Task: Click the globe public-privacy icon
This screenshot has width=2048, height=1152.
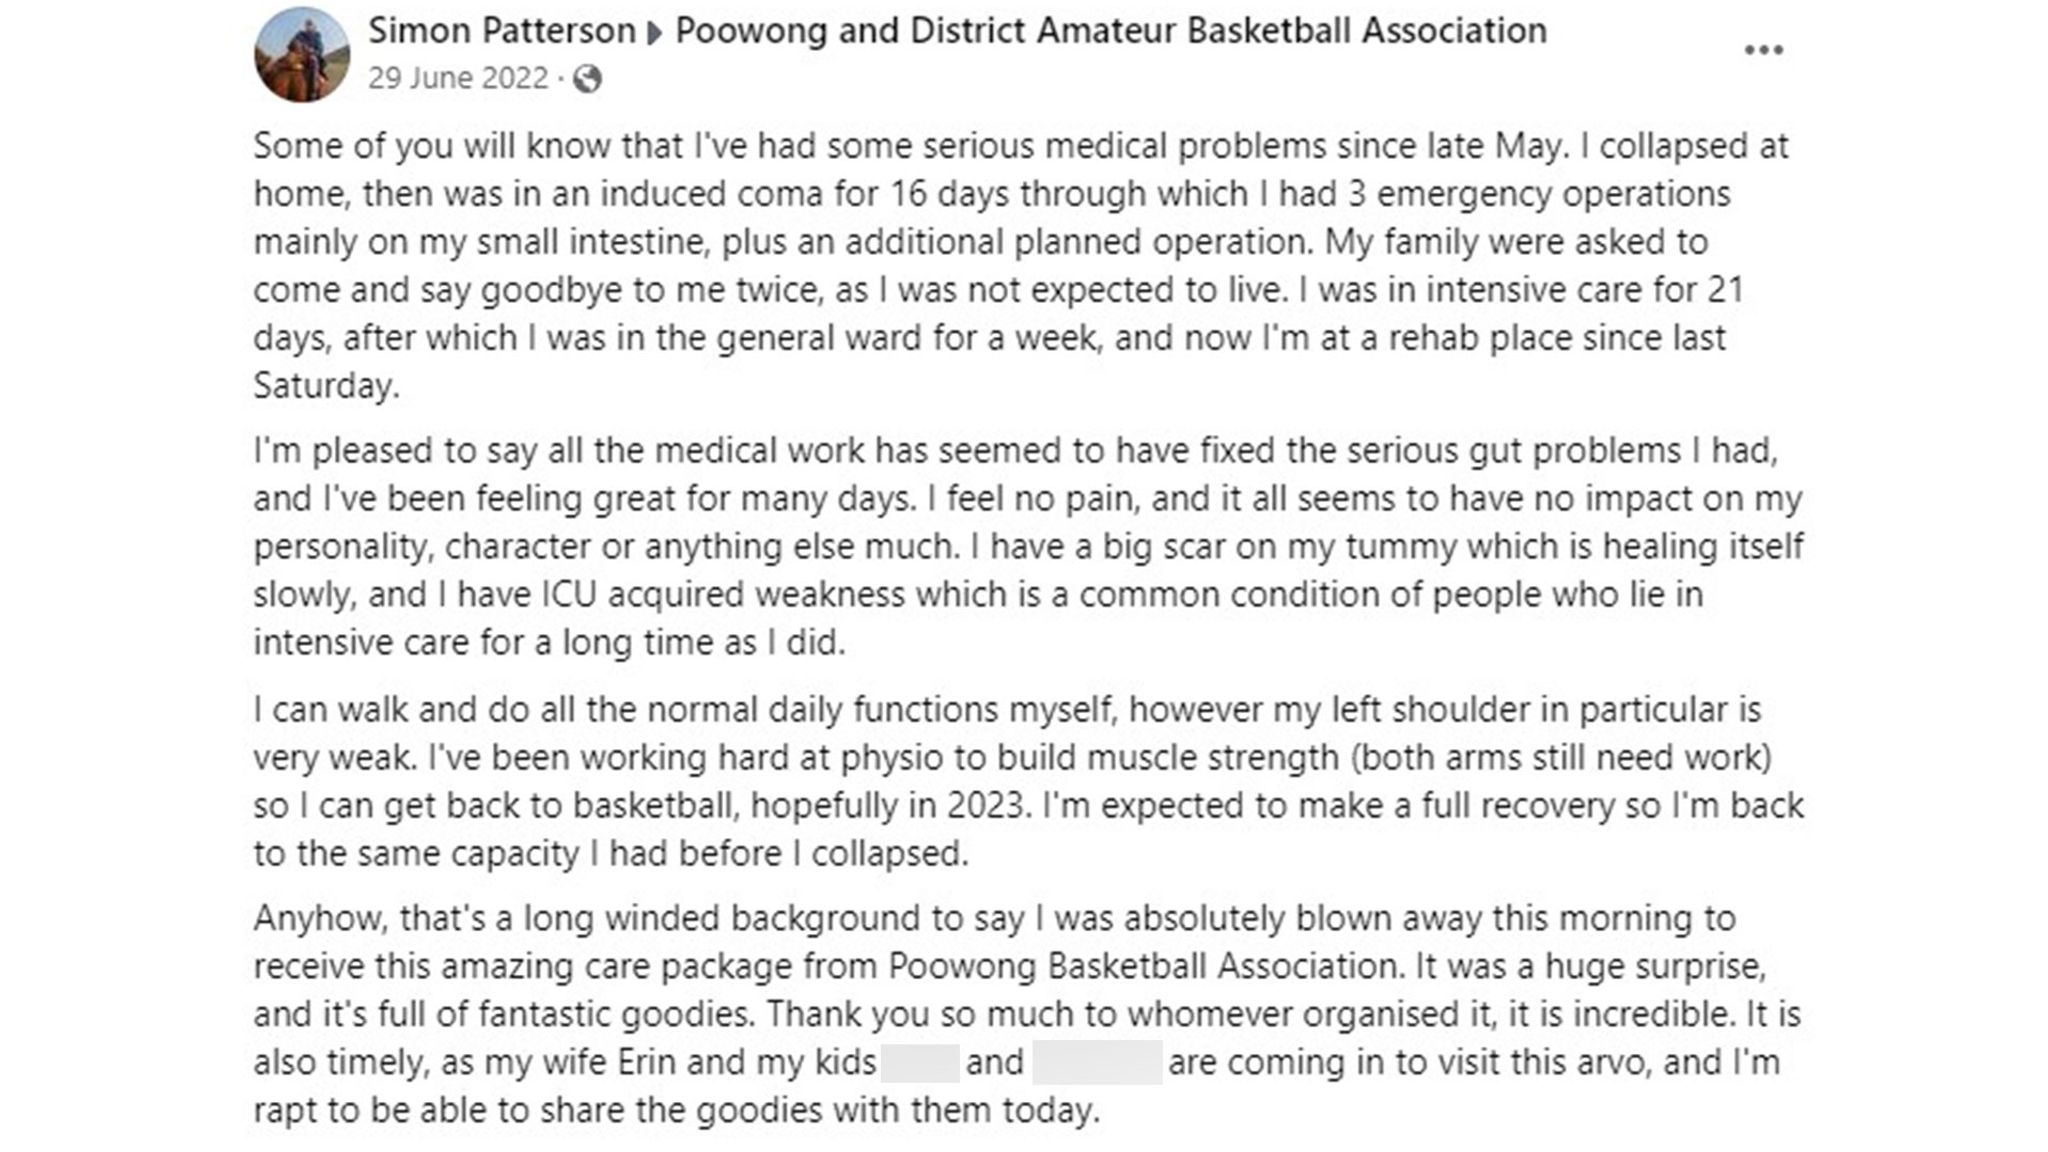Action: [x=587, y=78]
